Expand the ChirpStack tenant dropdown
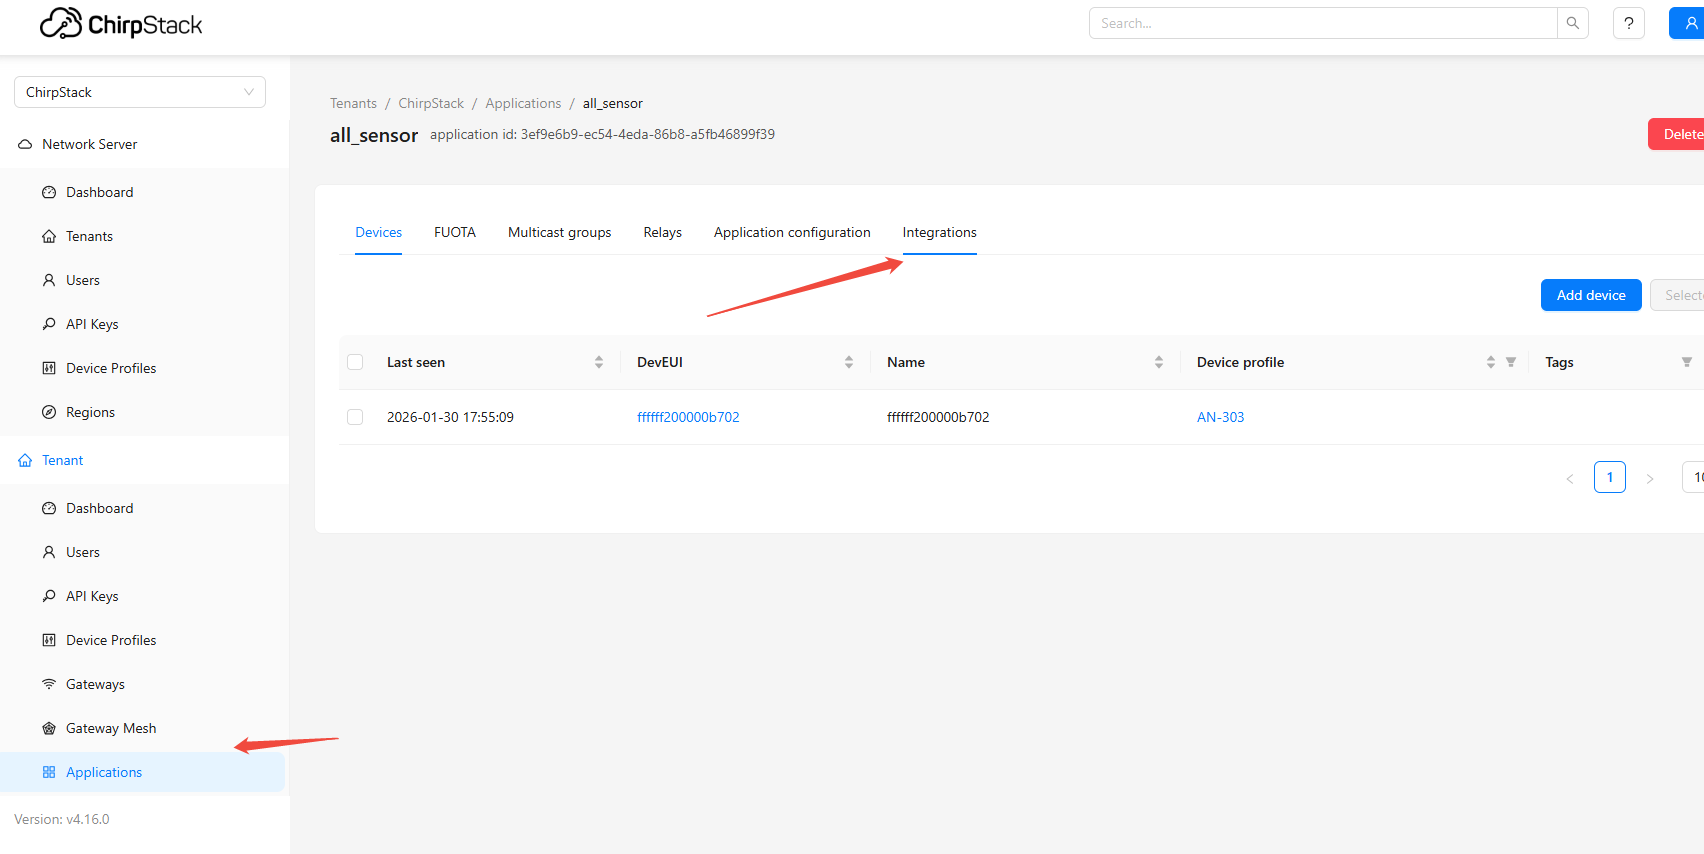The width and height of the screenshot is (1704, 854). [140, 92]
